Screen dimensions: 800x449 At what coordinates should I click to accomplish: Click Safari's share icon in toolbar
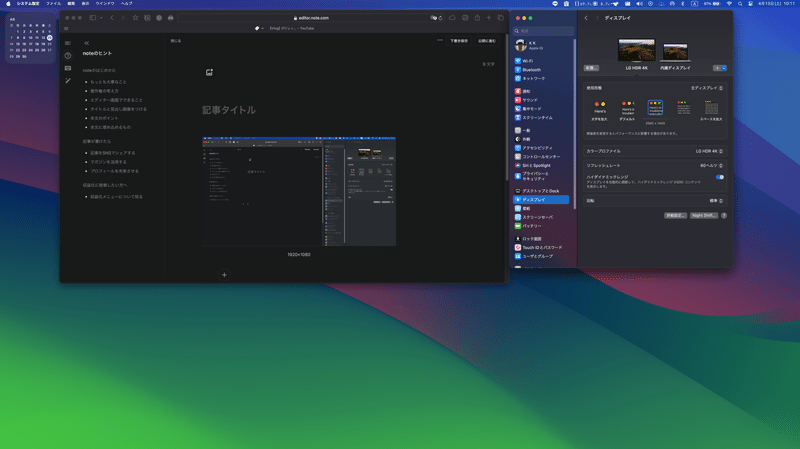[x=477, y=18]
